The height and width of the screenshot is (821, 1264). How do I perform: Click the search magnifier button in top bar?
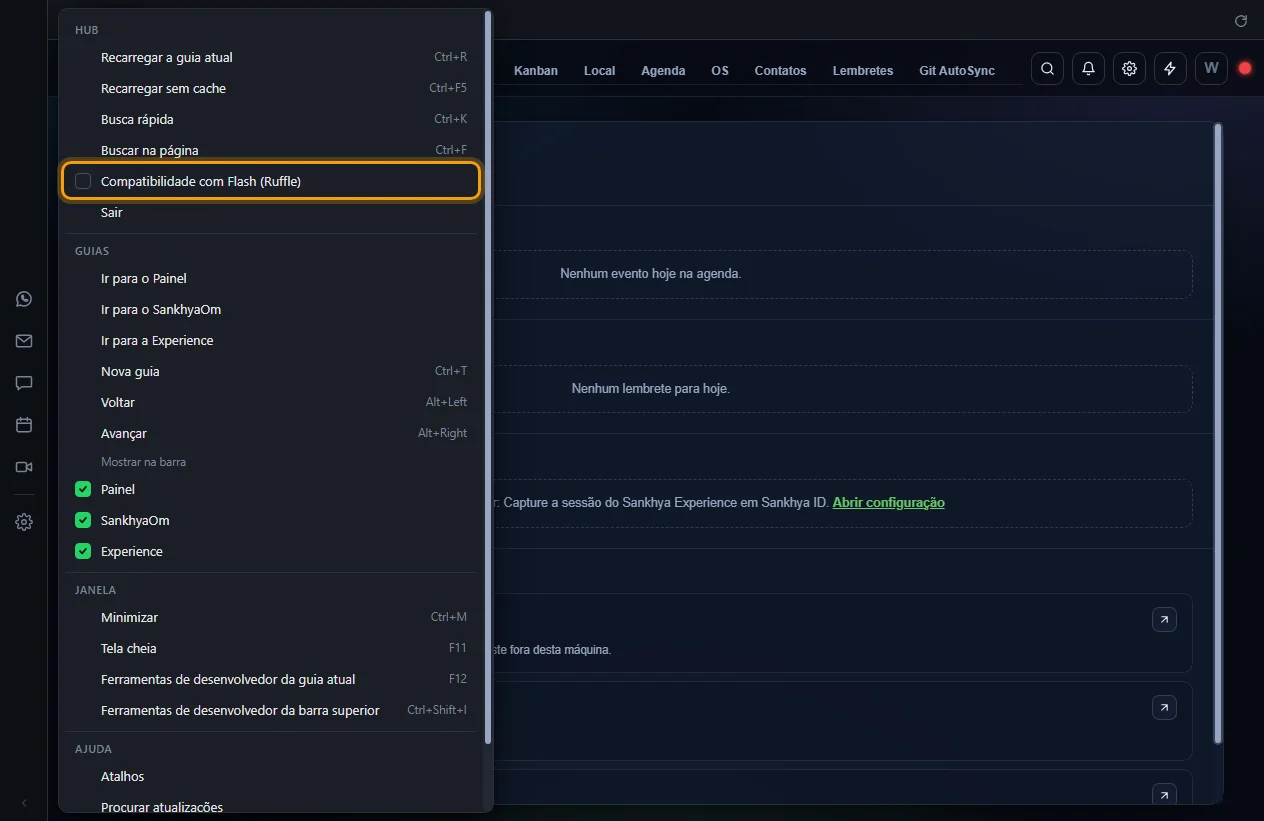(x=1047, y=69)
